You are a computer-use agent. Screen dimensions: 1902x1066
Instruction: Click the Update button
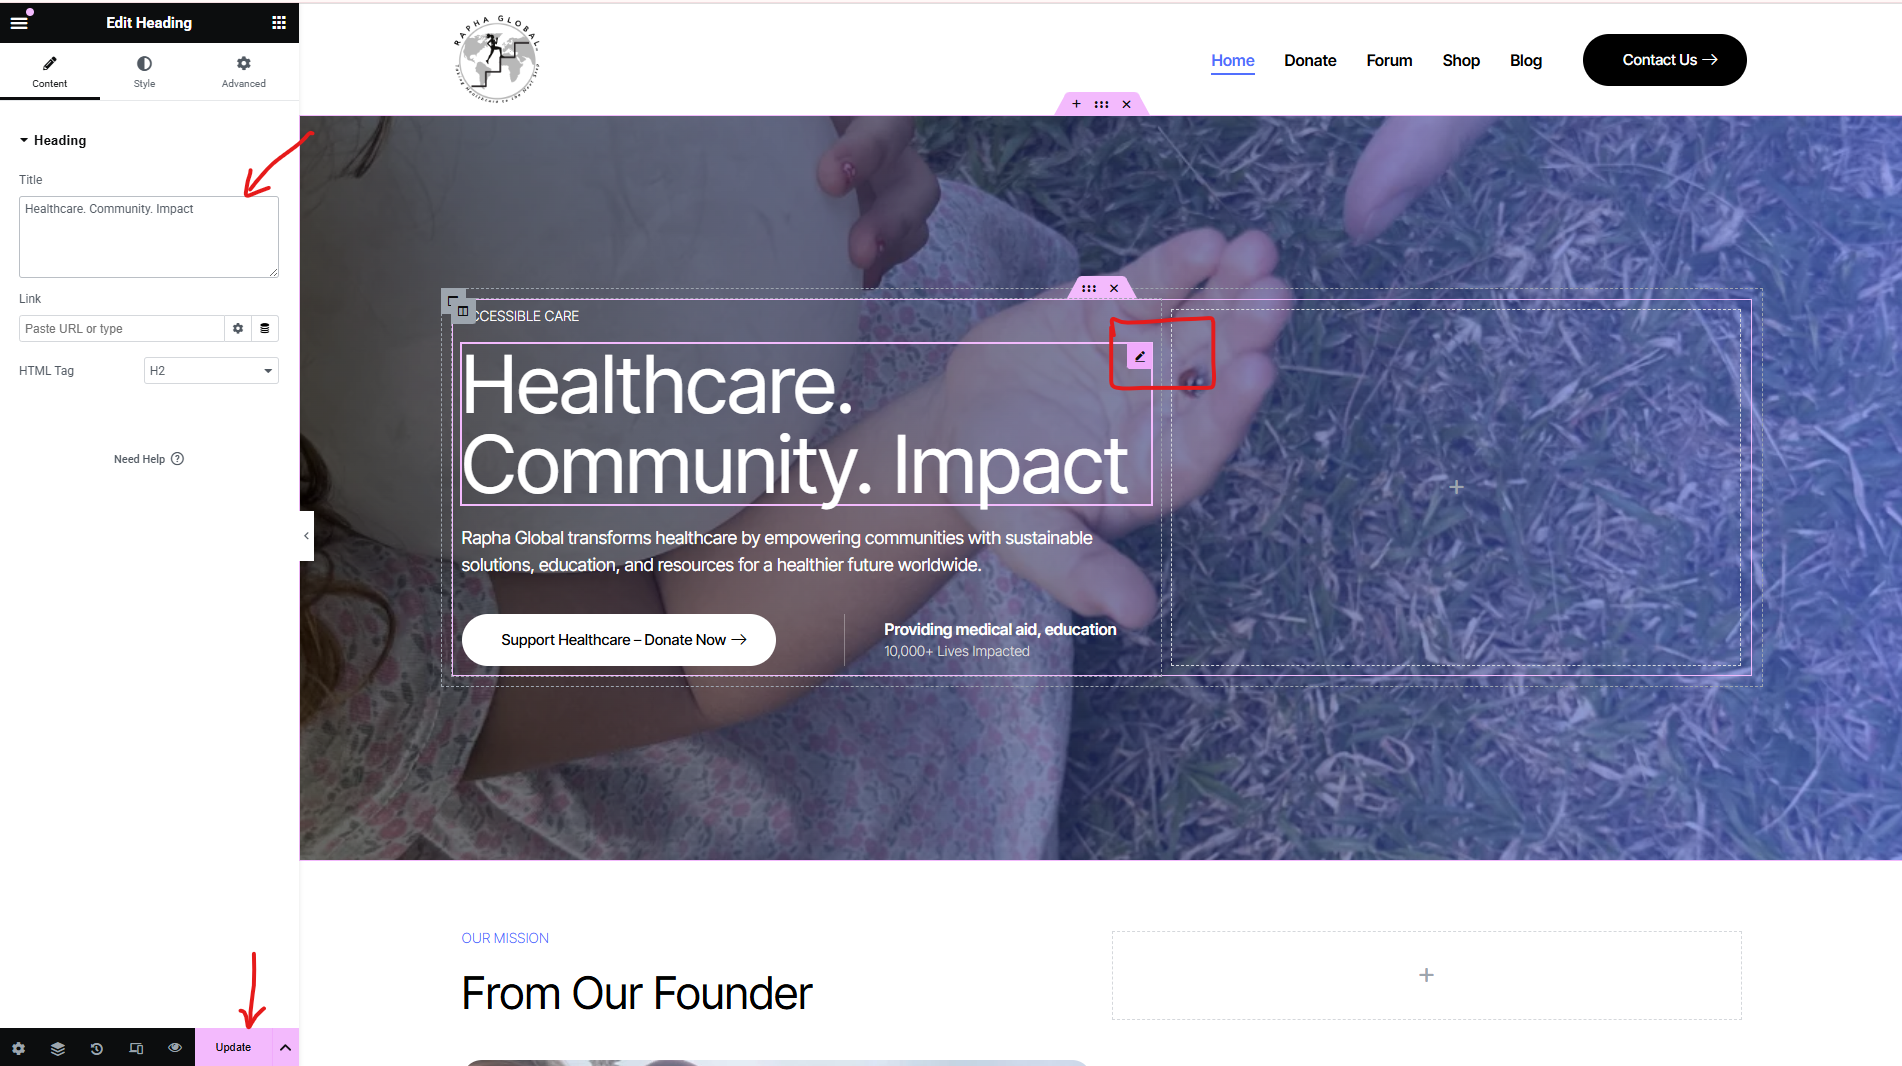pyautogui.click(x=233, y=1048)
